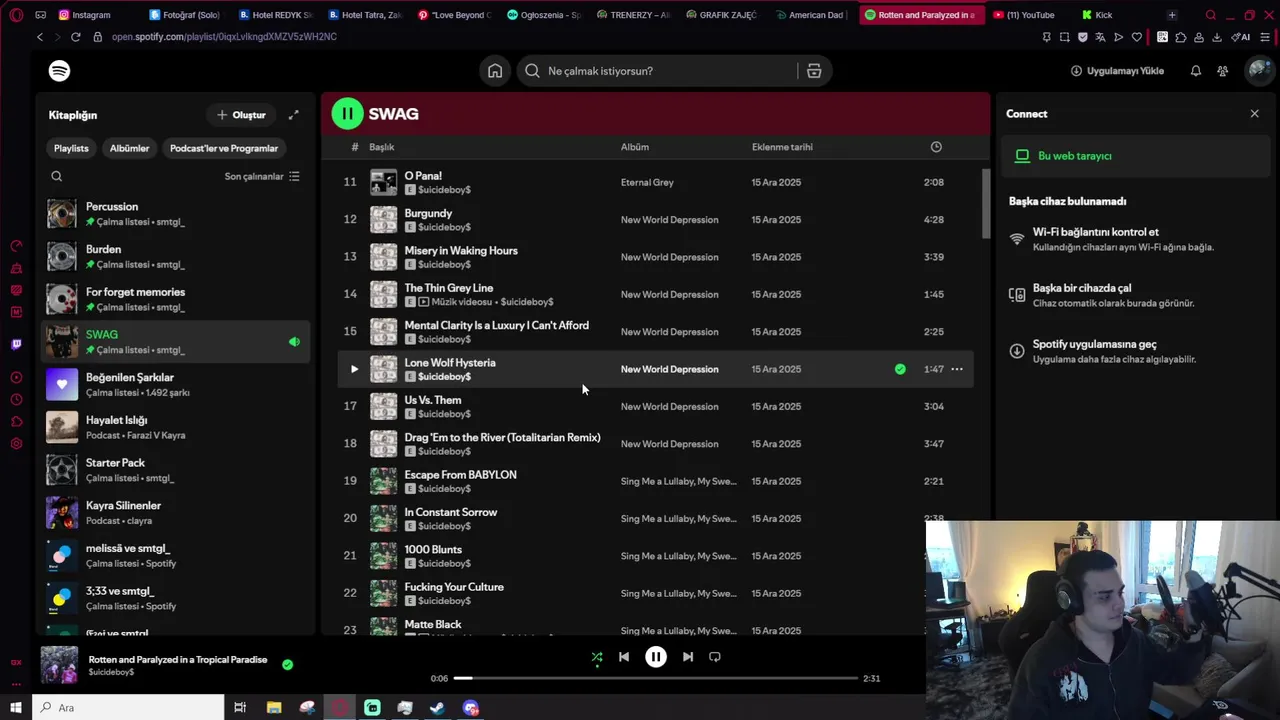Click the Windows Ara search box

tap(128, 707)
